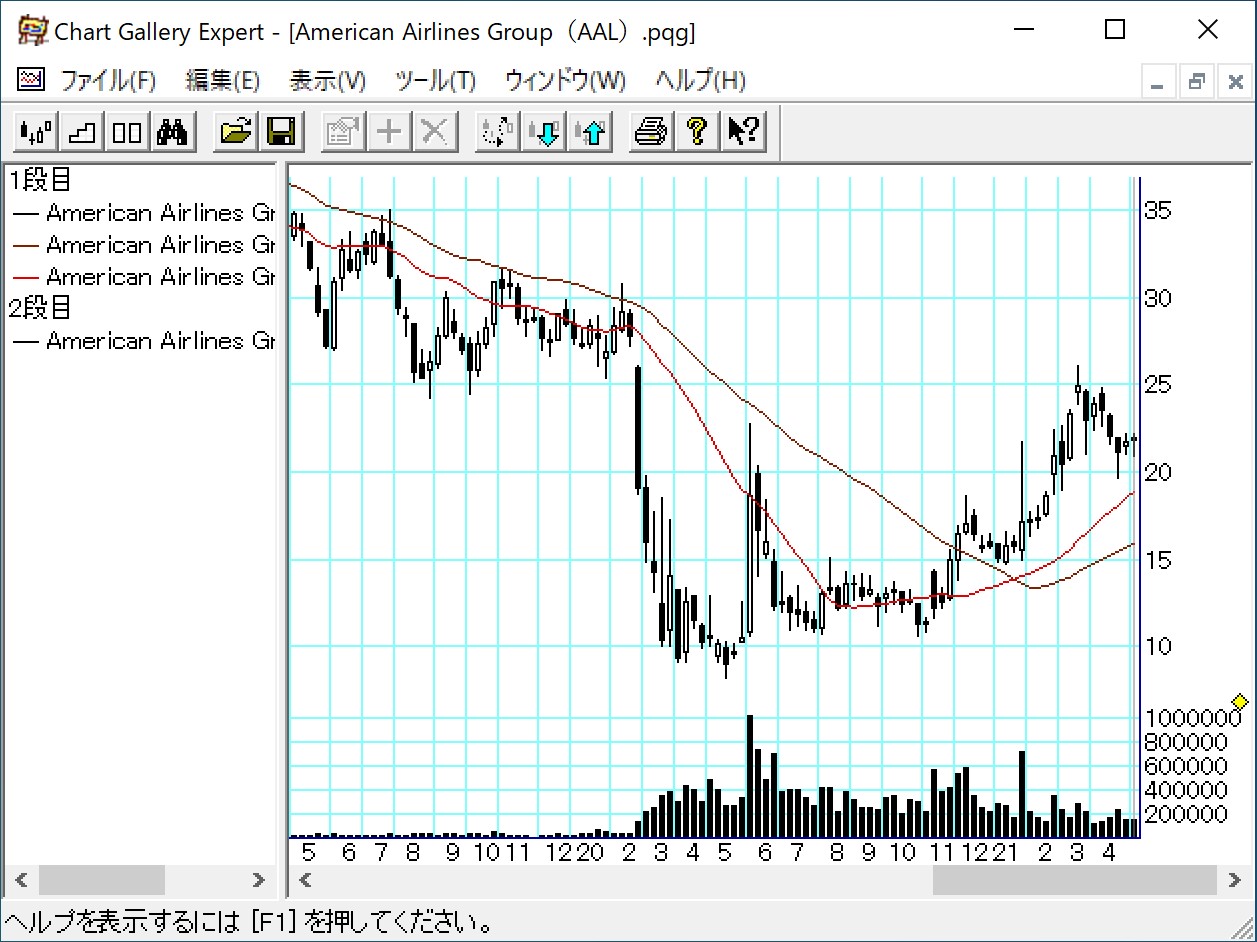Click the blue down arrow icon
Screen dimensions: 1257x942
pyautogui.click(x=547, y=132)
